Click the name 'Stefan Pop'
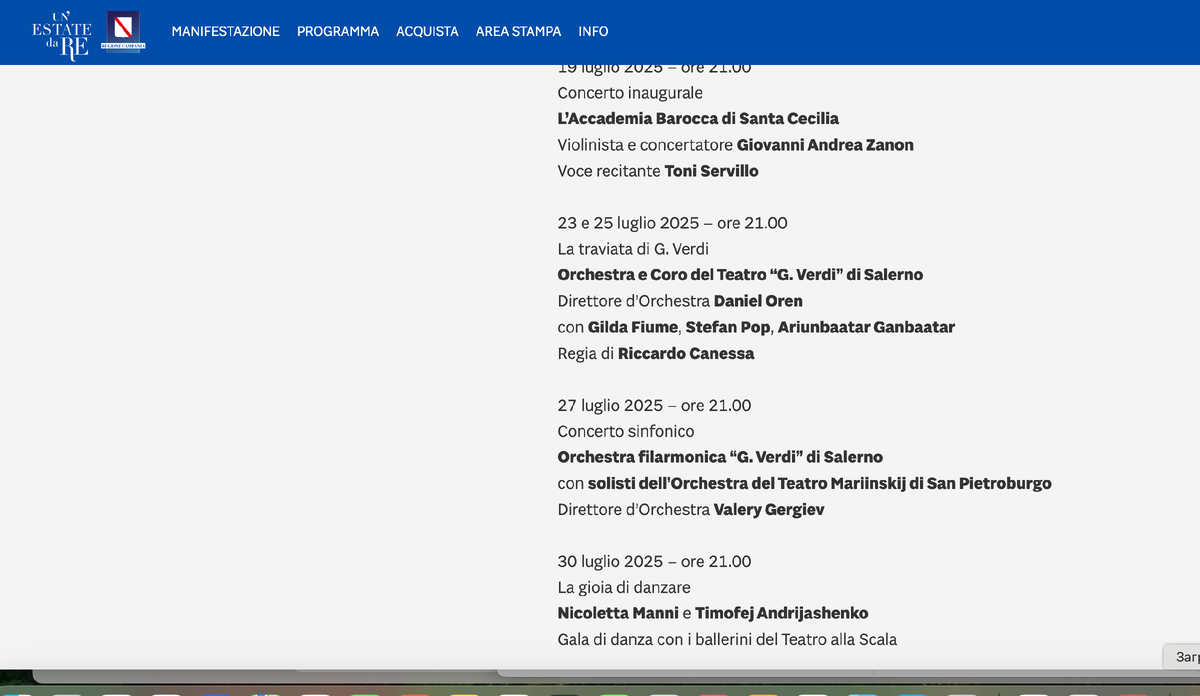Viewport: 1200px width, 696px height. pos(727,327)
